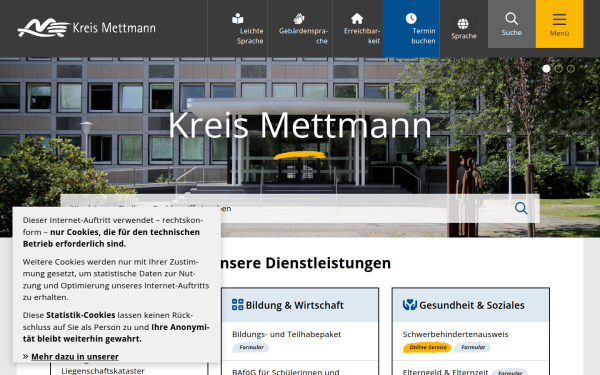Click Formular tag under Bildungs- und Teilhabepaket

[x=251, y=347]
